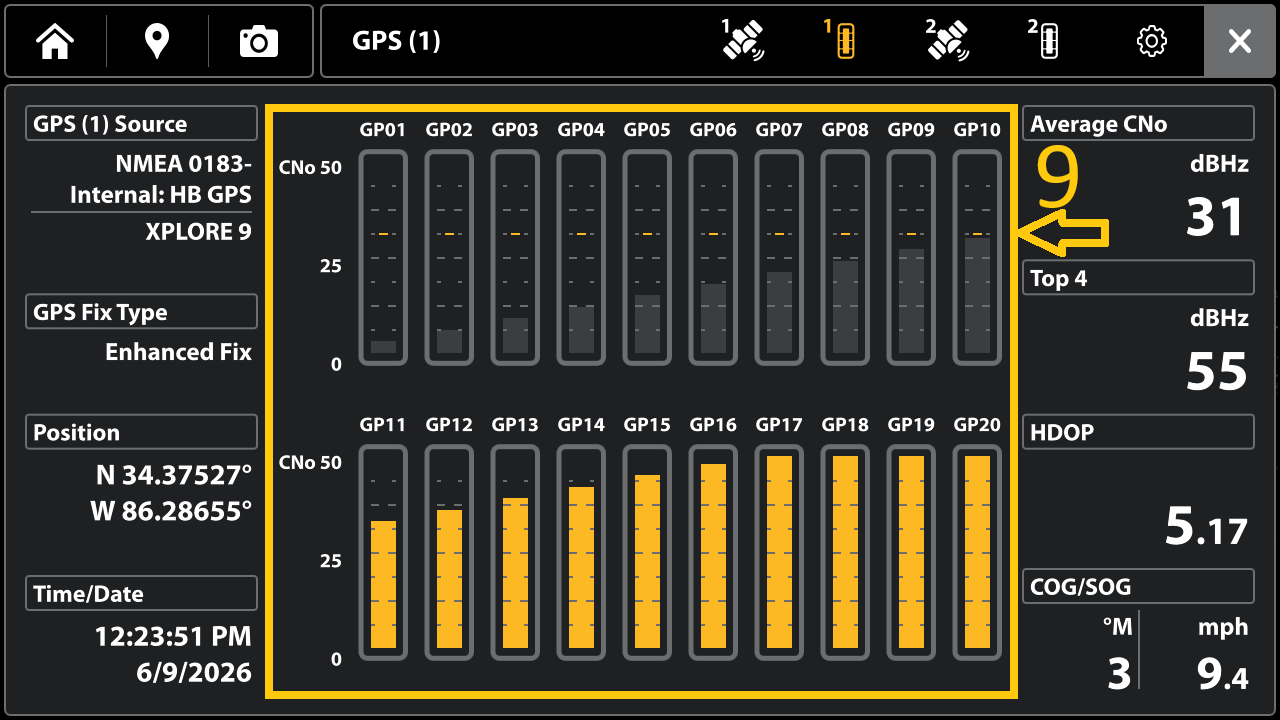Select the GP18 signal bar
This screenshot has width=1280, height=720.
(845, 552)
